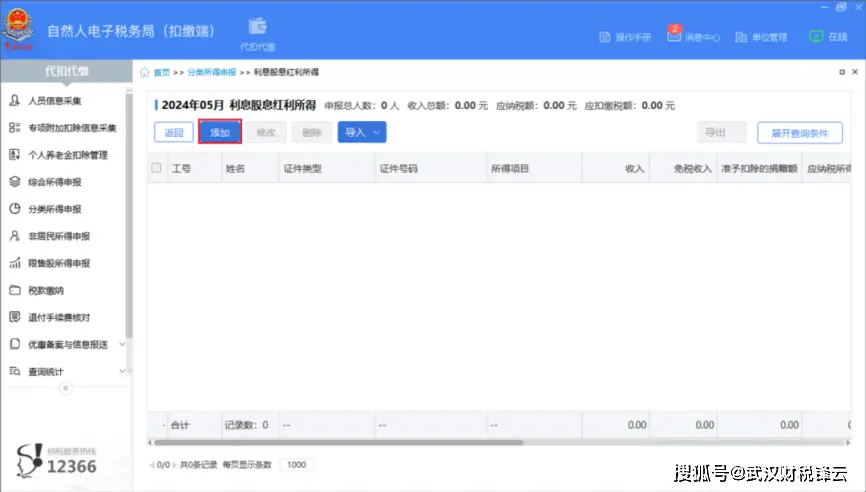866x492 pixels.
Task: Select 分类所得申报 in the sidebar
Action: (55, 209)
